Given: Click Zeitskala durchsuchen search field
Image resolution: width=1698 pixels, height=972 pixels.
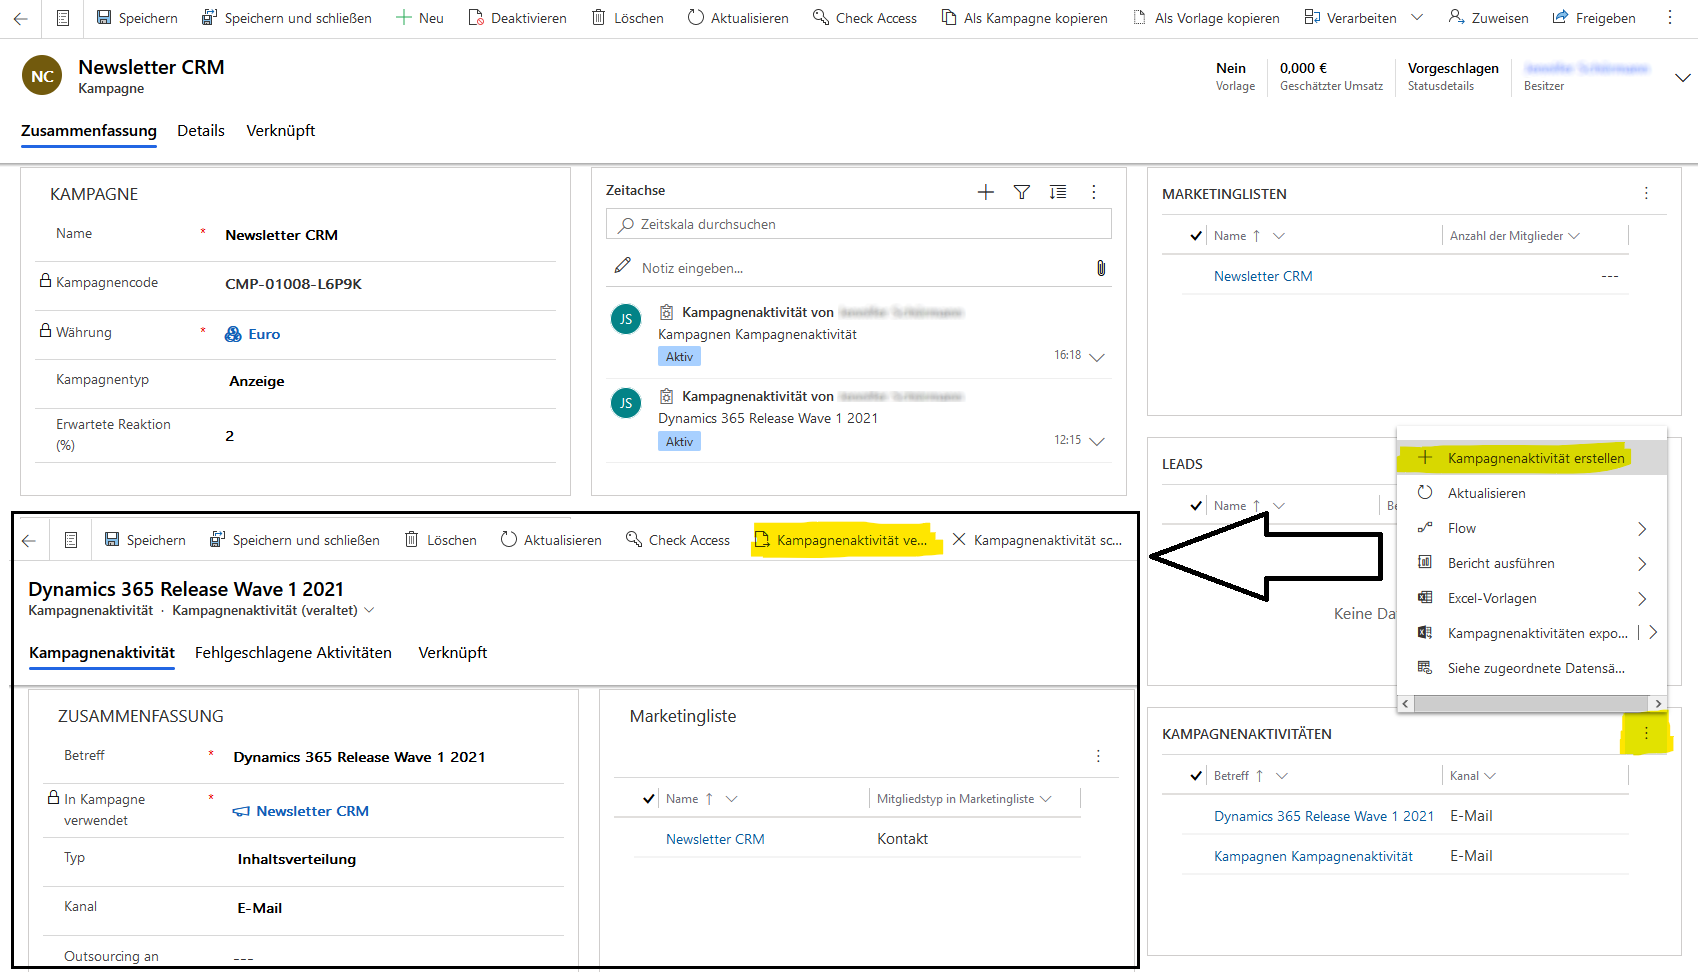Looking at the screenshot, I should coord(859,224).
